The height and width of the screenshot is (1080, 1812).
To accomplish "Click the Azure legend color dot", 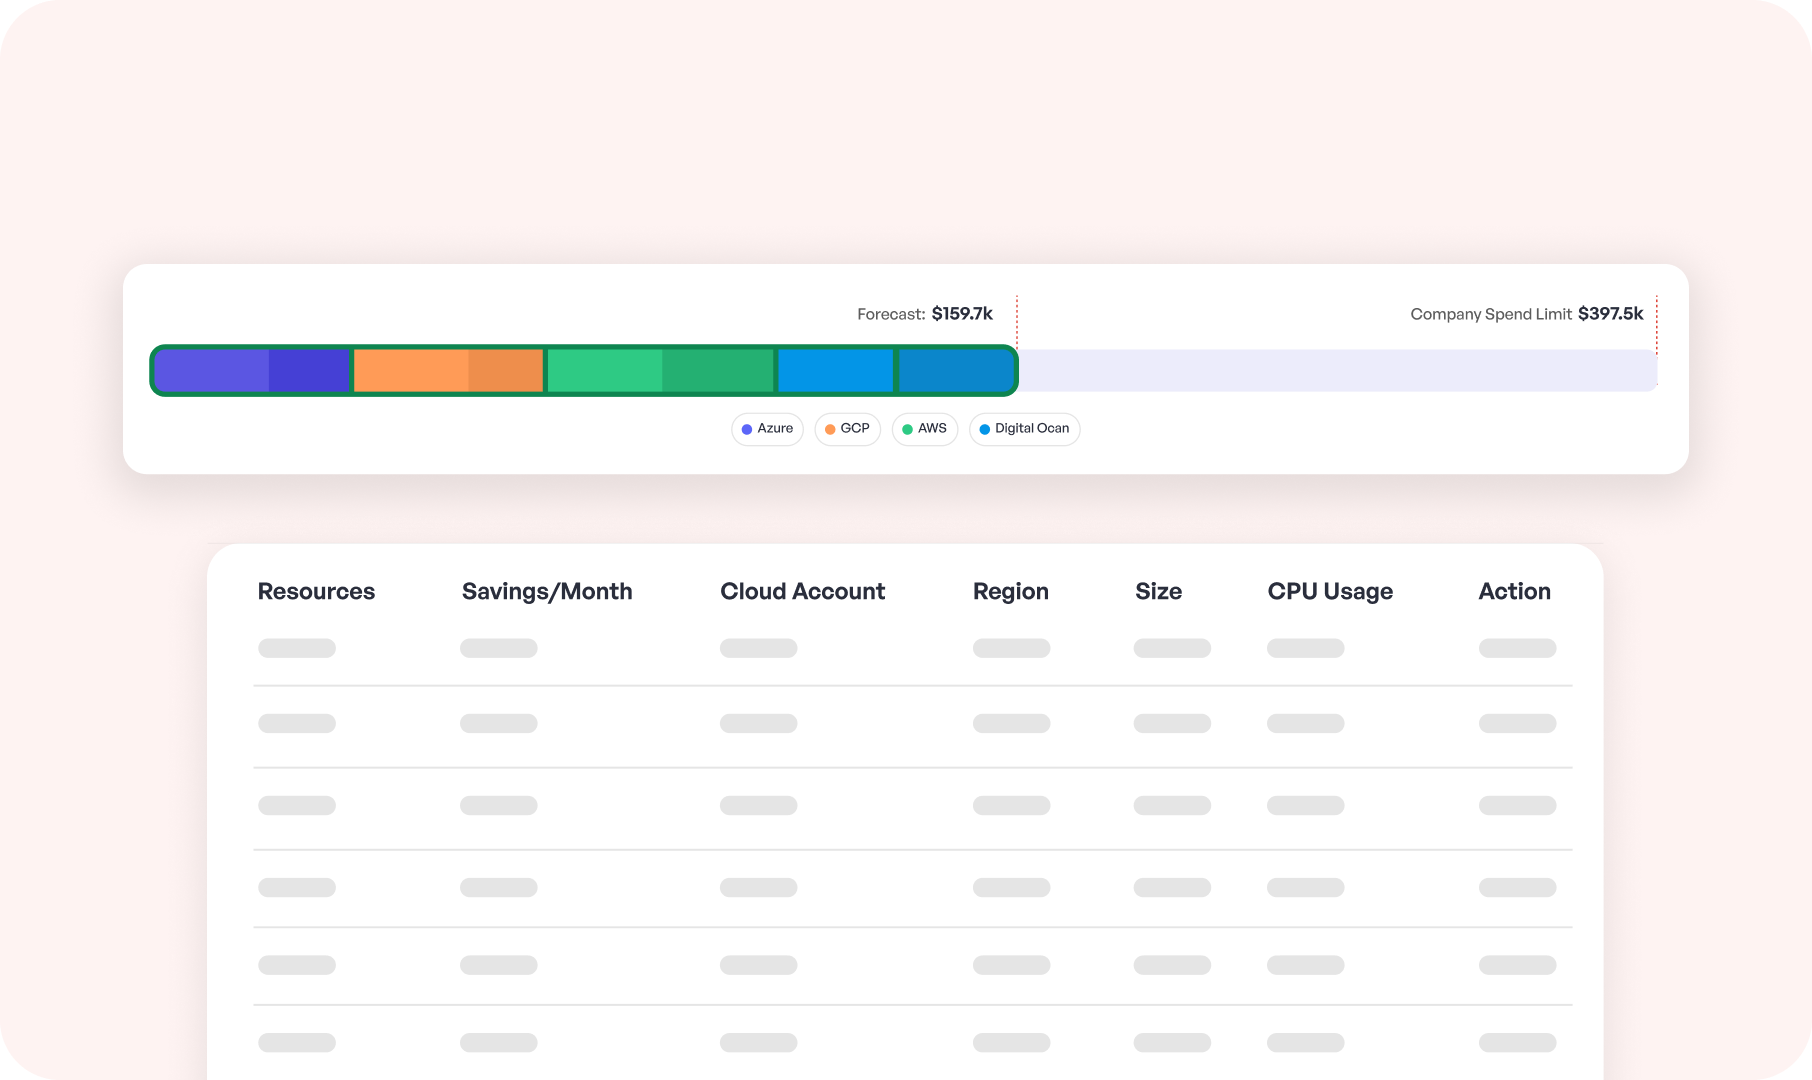I will [746, 429].
